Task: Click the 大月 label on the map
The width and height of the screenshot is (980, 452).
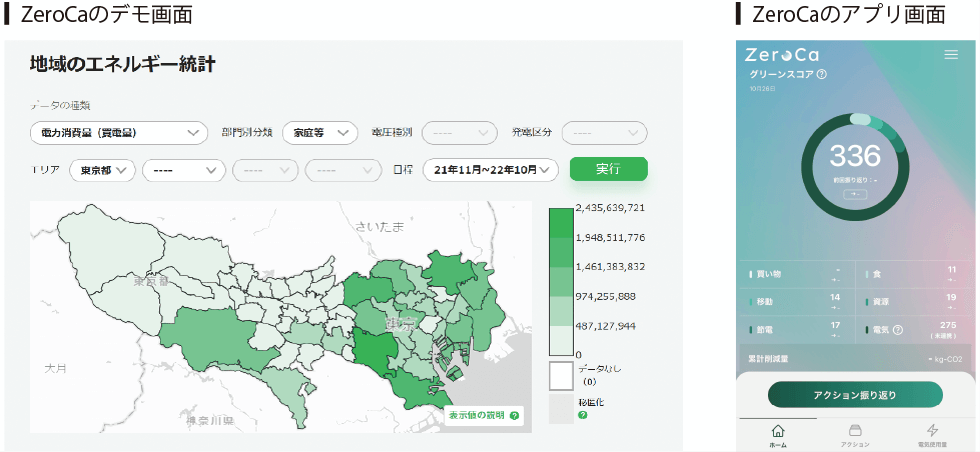Action: point(55,369)
